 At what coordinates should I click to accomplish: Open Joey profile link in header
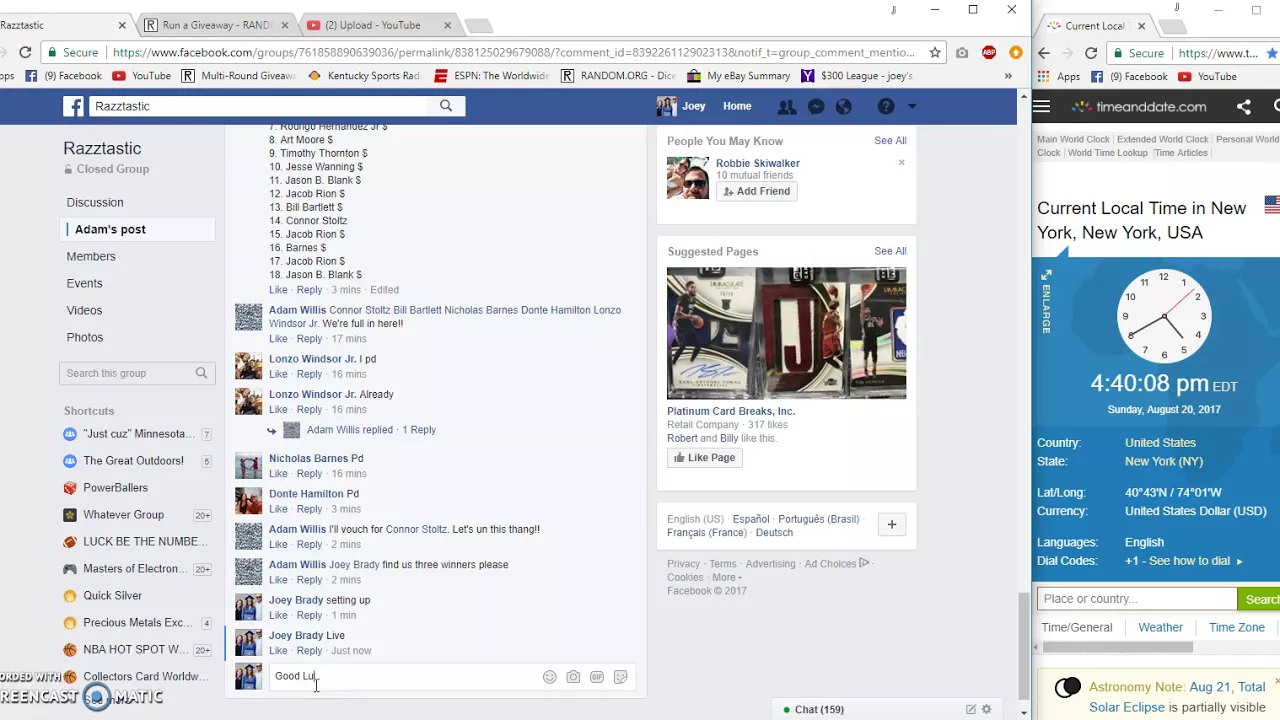click(681, 106)
